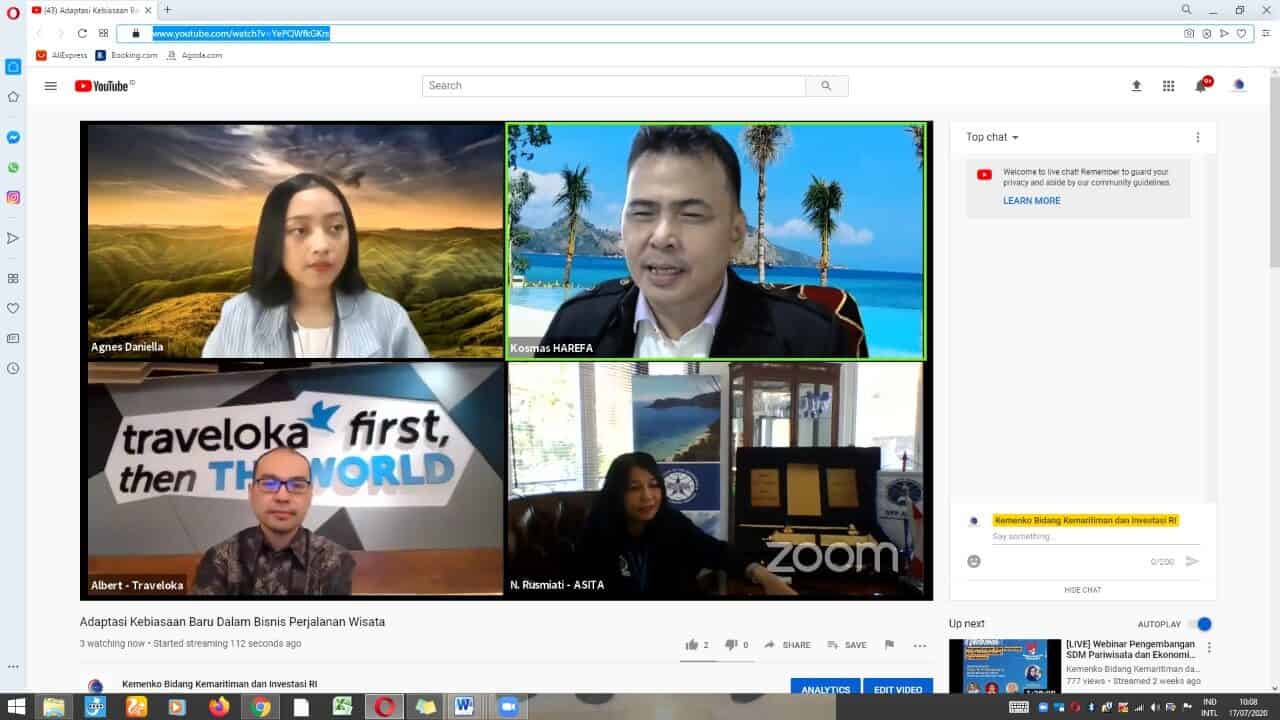1280x720 pixels.
Task: Open ad blocker shield settings
Action: (1207, 33)
